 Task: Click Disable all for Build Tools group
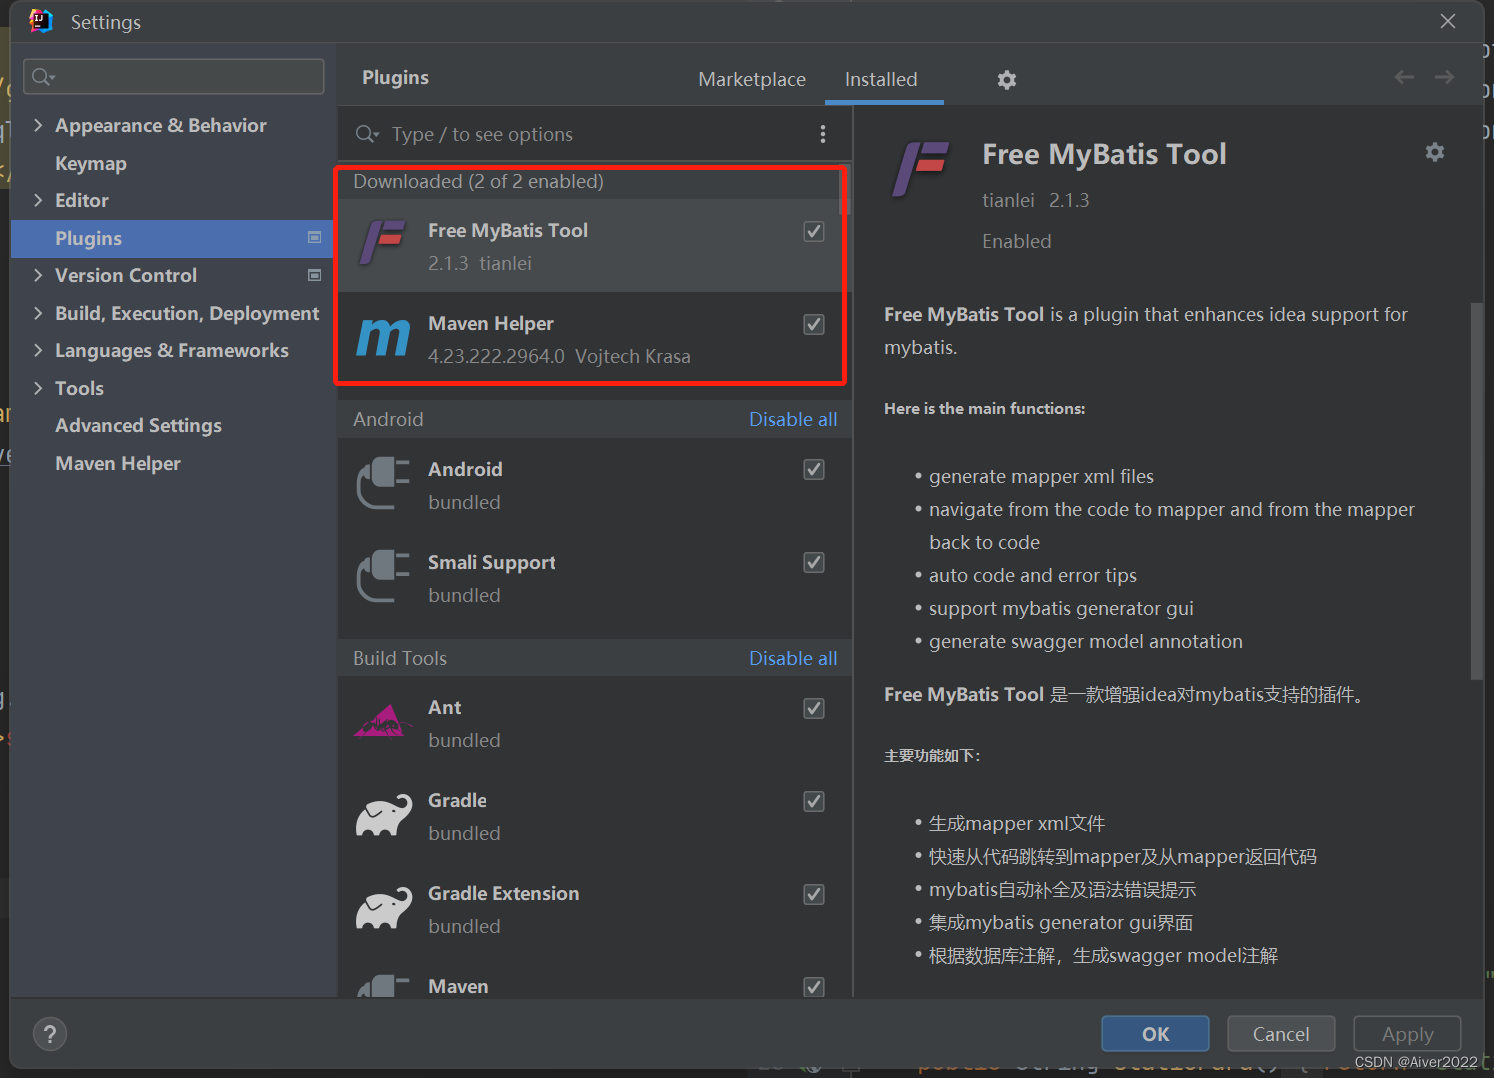click(x=793, y=658)
